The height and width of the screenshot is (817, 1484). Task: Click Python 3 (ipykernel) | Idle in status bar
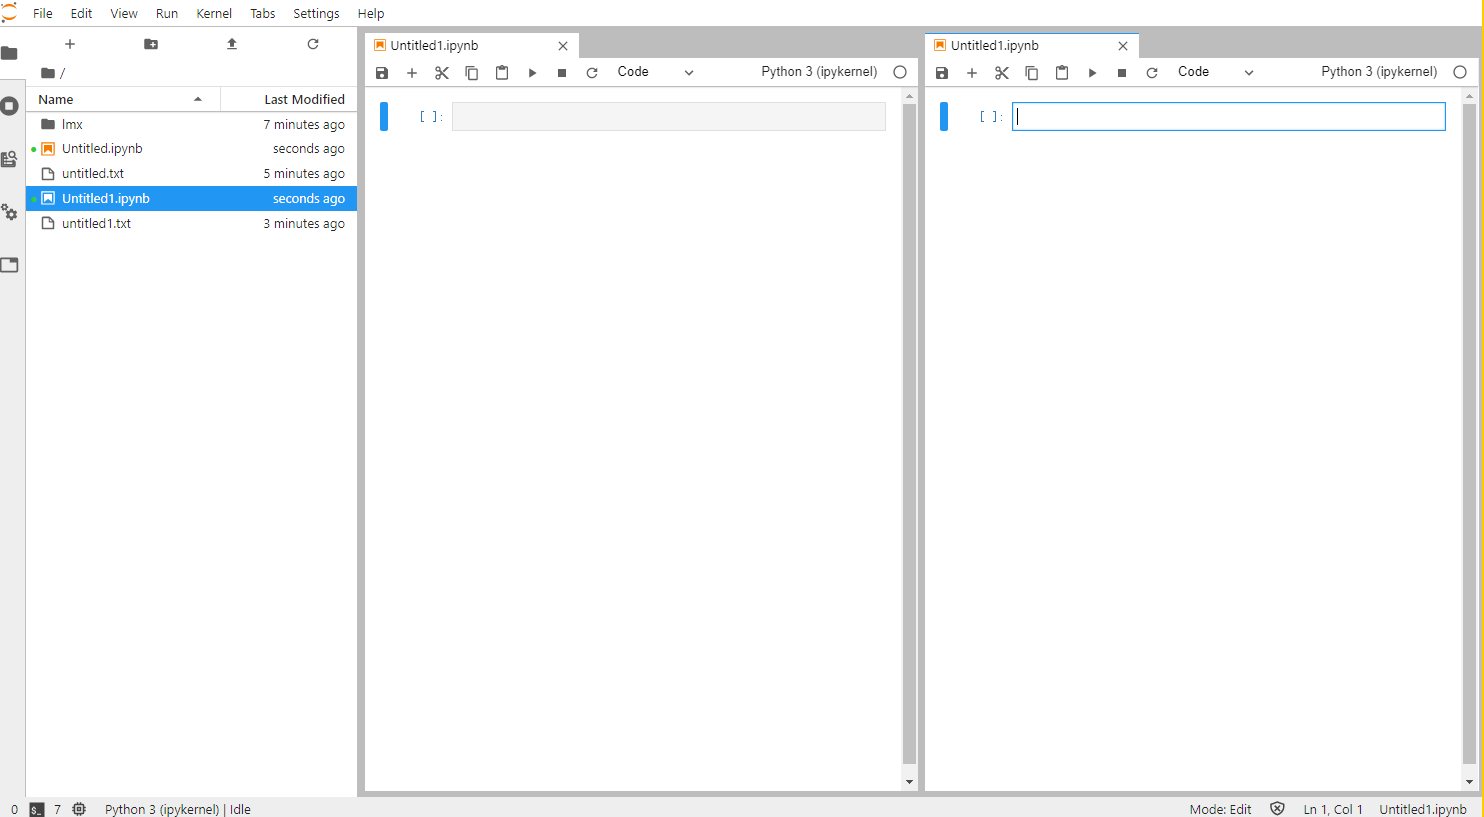click(x=178, y=809)
